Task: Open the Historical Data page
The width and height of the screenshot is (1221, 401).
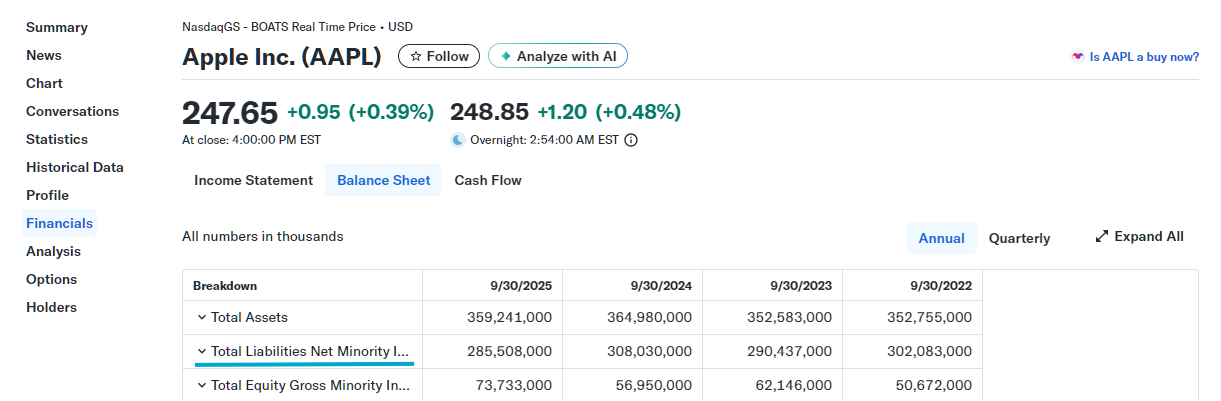Action: [x=75, y=167]
